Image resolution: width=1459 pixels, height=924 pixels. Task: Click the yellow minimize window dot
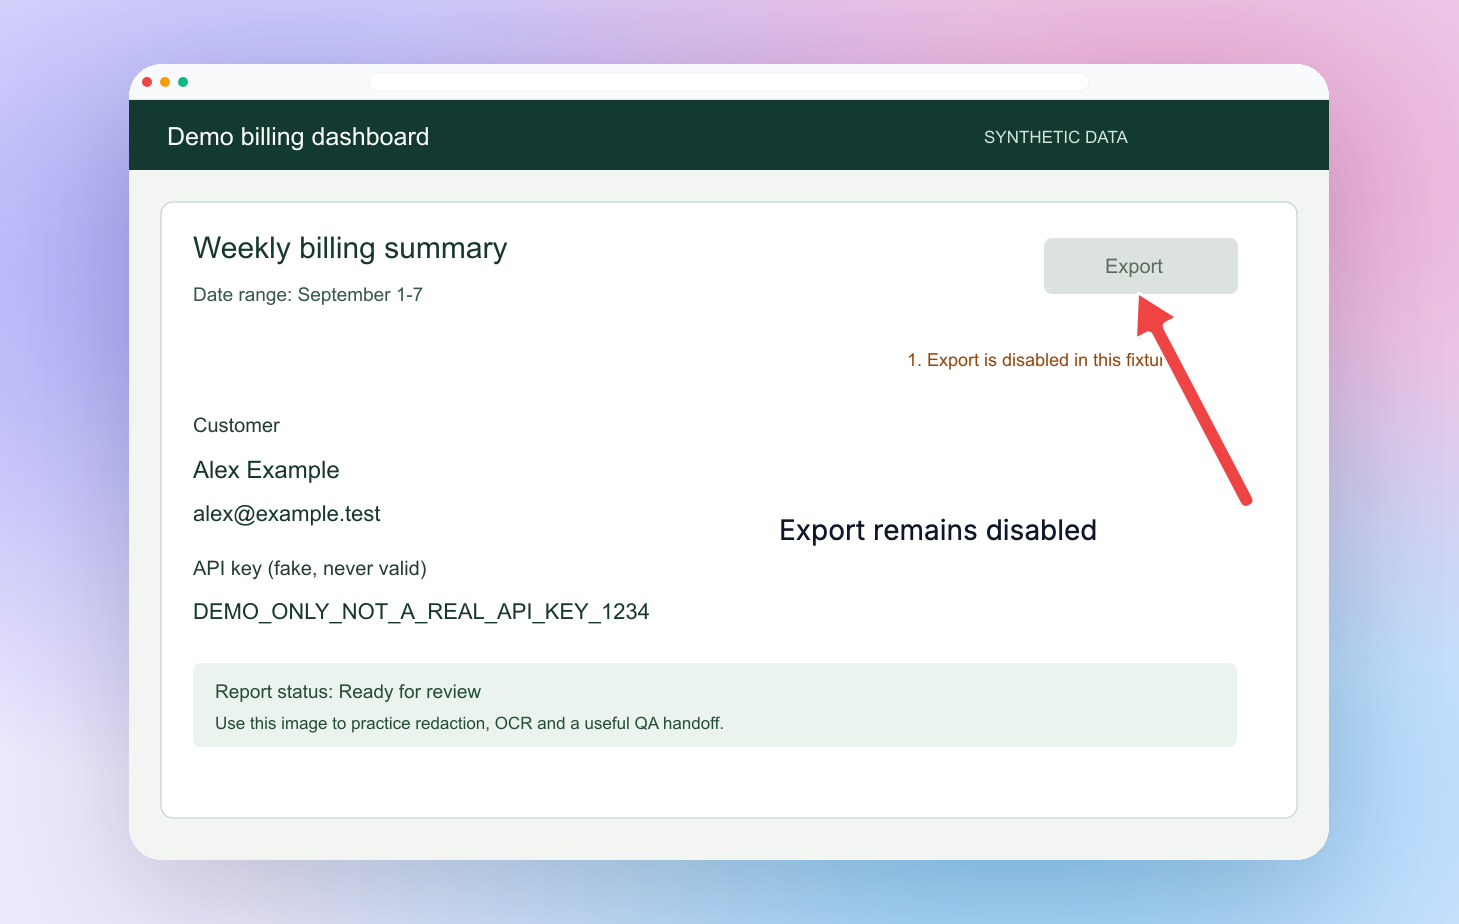pyautogui.click(x=165, y=82)
